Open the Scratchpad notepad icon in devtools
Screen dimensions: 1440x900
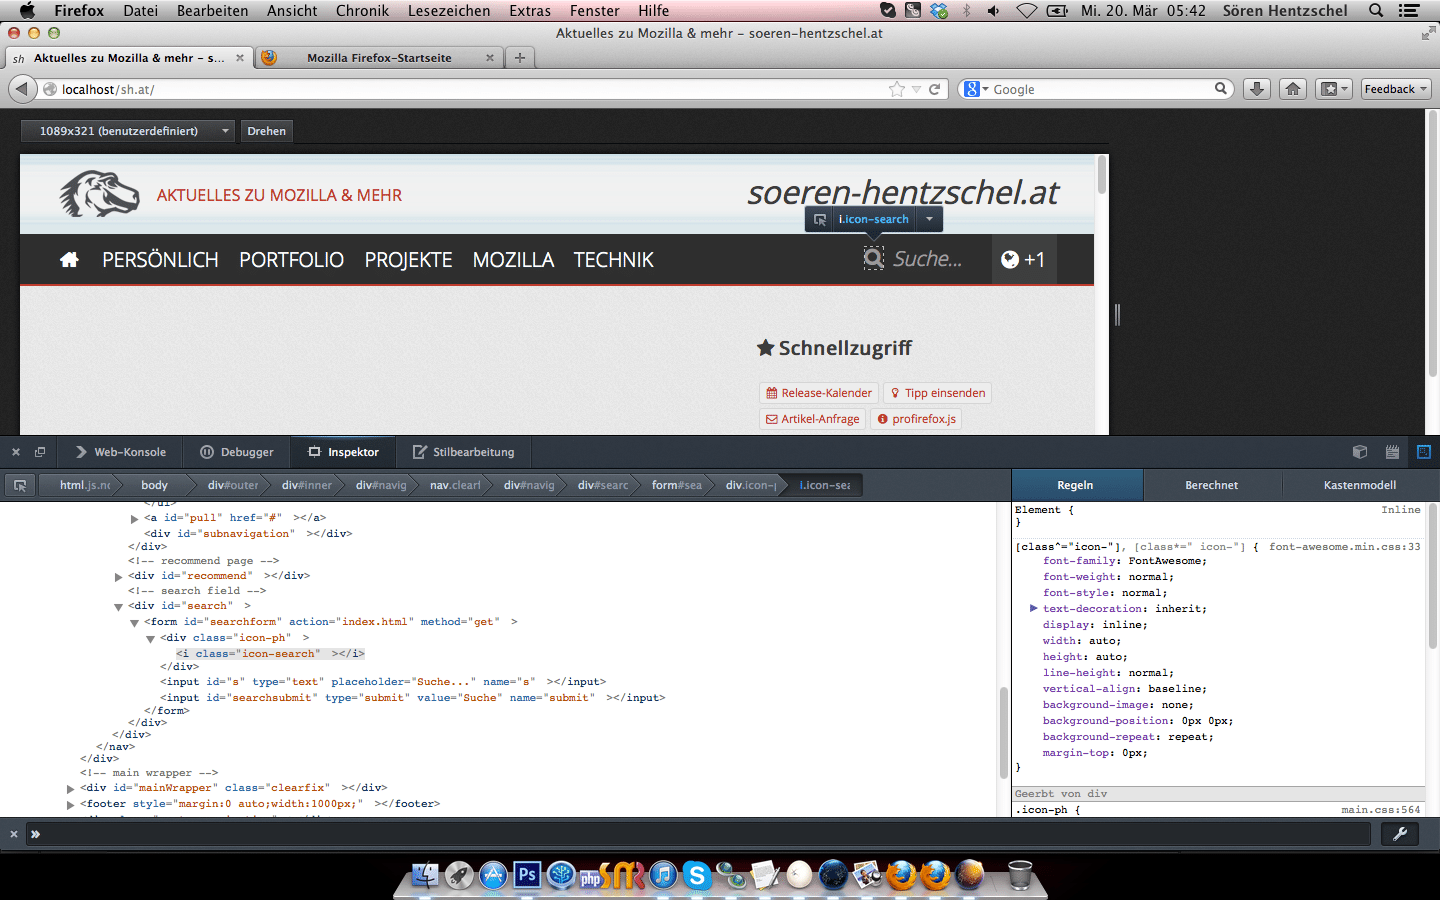1392,452
